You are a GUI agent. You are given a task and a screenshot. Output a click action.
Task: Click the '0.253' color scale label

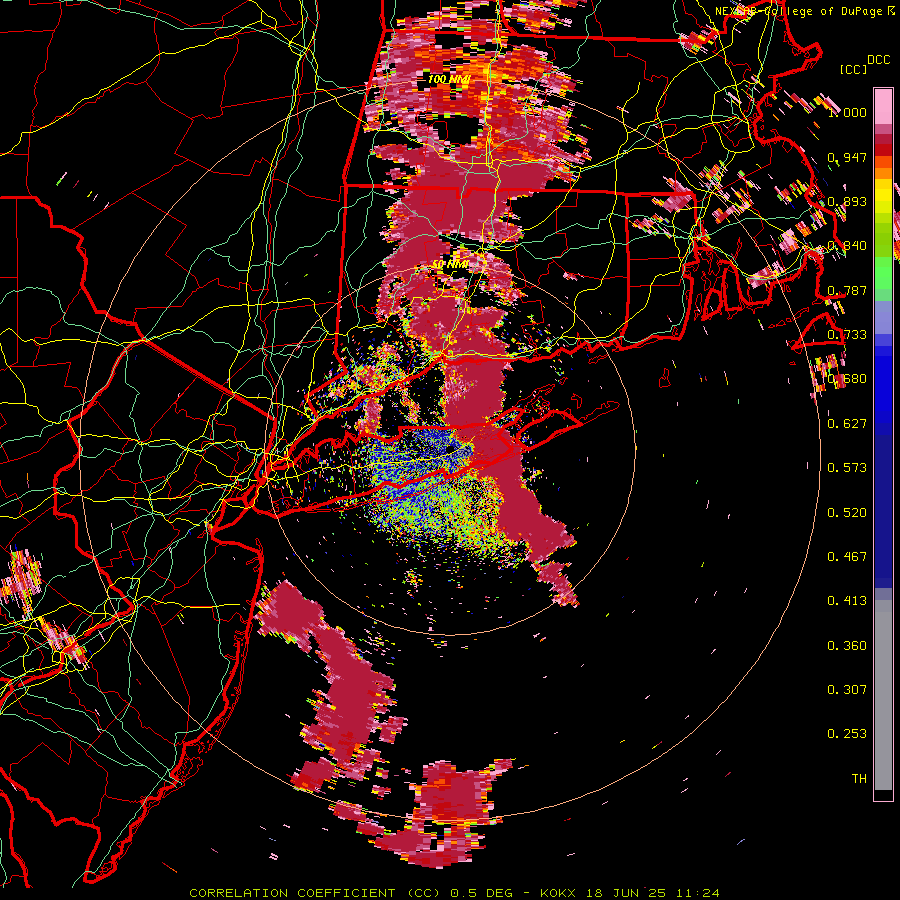(847, 734)
